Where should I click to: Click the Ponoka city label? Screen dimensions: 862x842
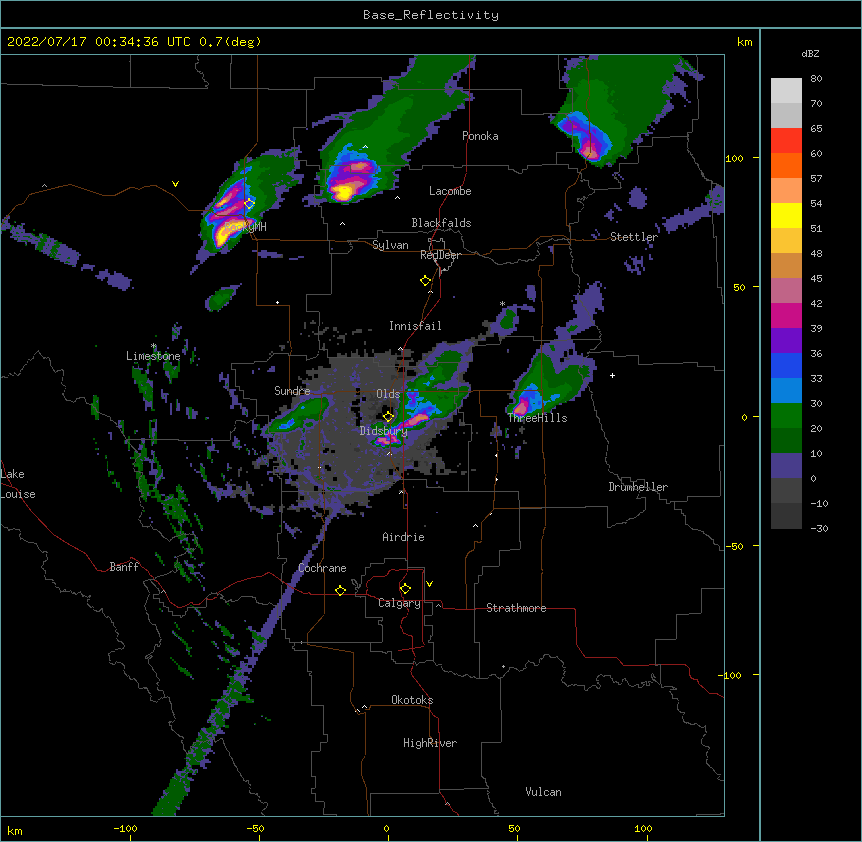[480, 136]
